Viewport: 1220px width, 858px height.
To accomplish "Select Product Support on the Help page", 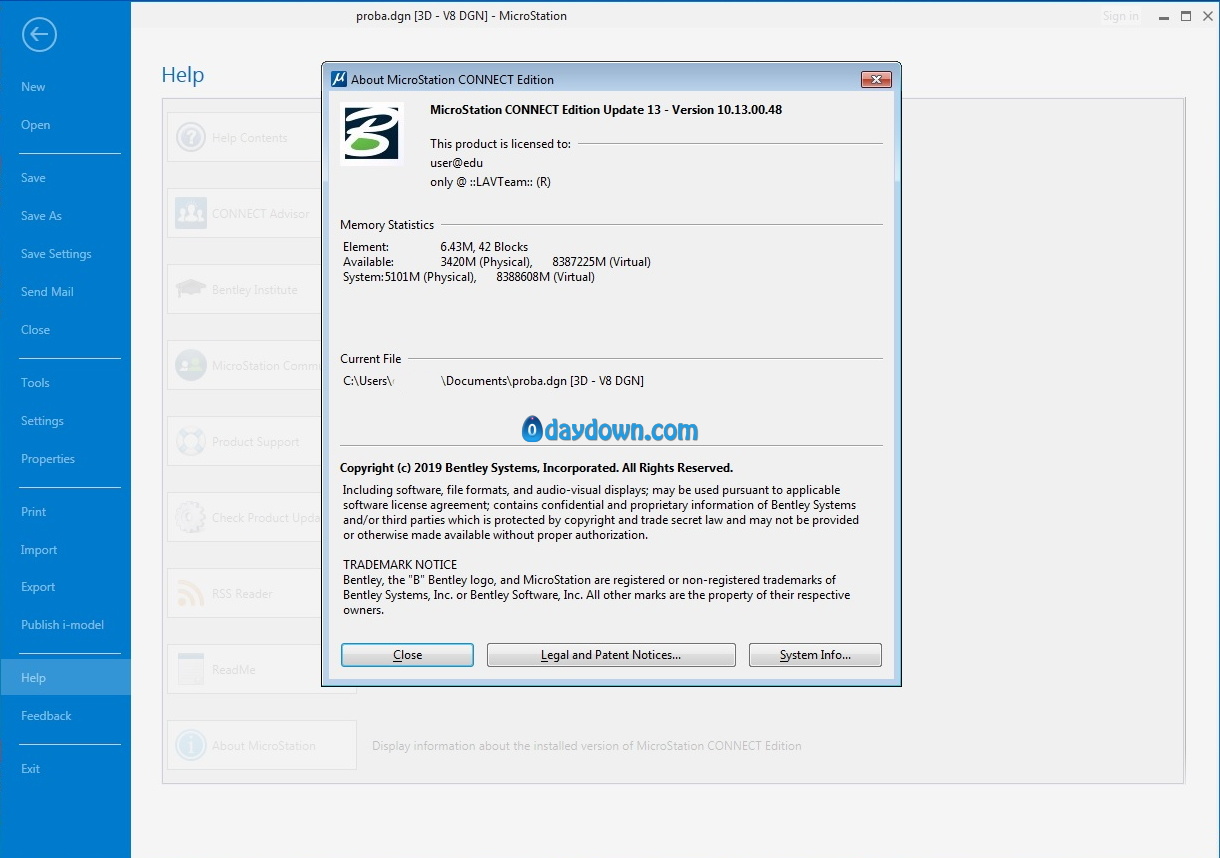I will 243,442.
